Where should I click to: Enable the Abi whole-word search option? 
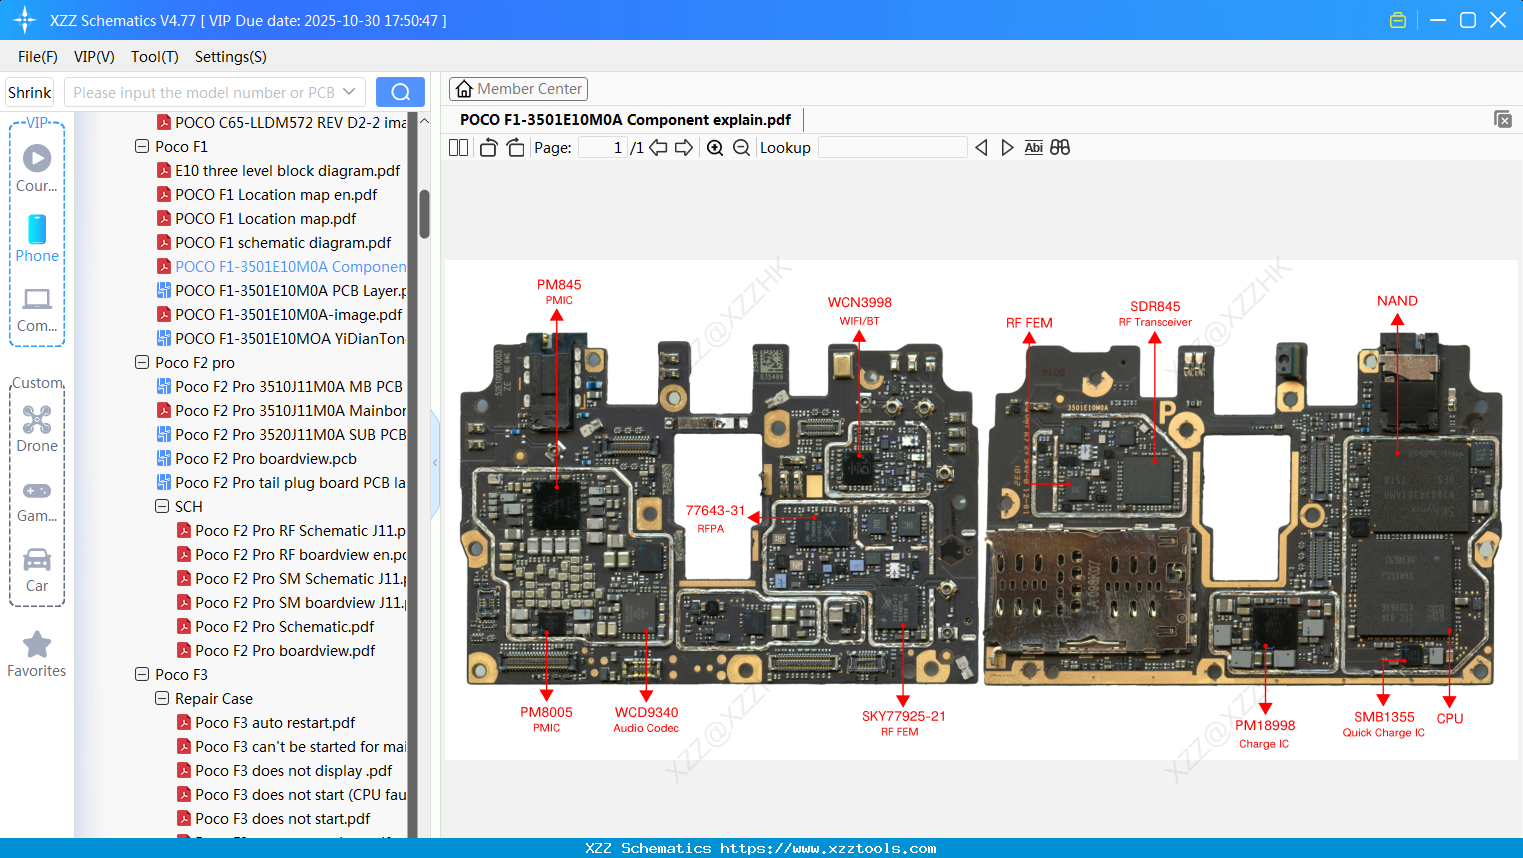1033,147
